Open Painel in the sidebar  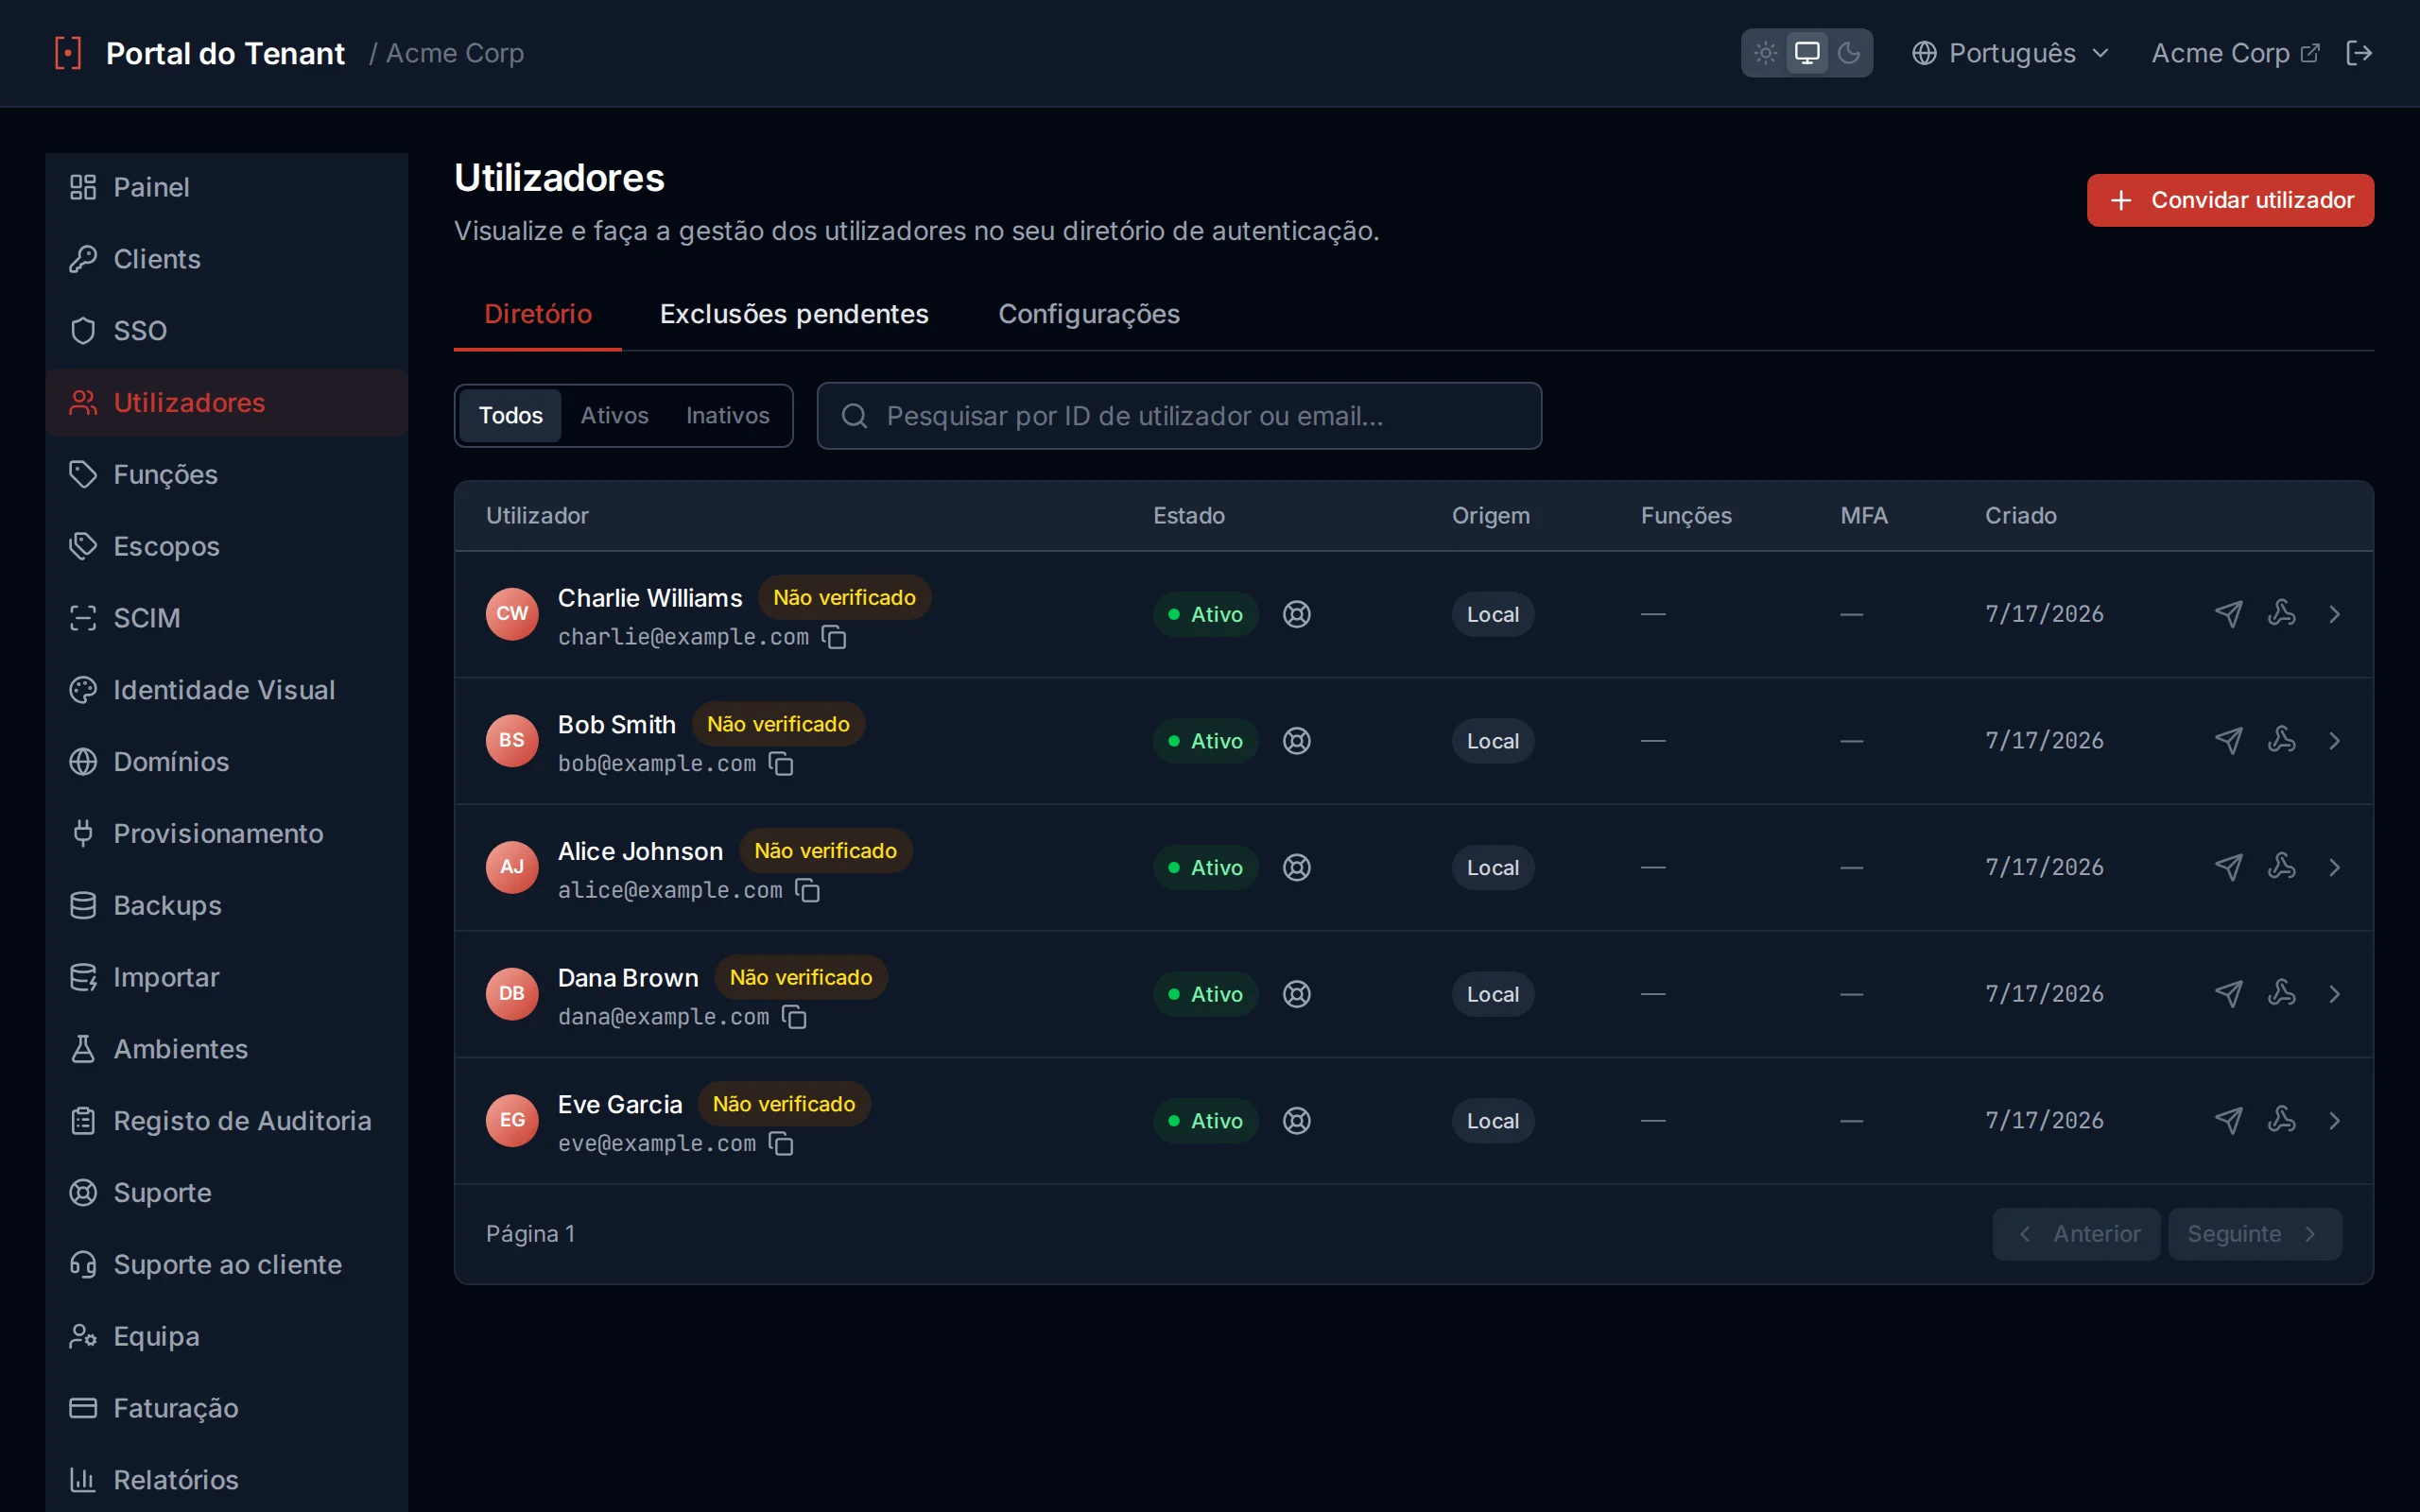[227, 187]
